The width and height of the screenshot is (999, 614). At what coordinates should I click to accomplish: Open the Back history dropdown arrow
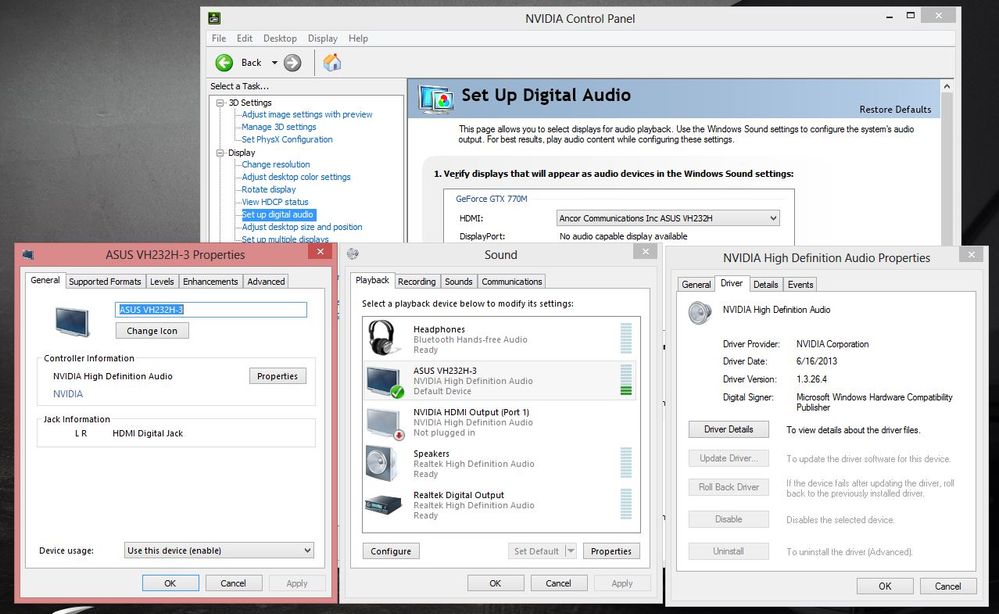275,62
